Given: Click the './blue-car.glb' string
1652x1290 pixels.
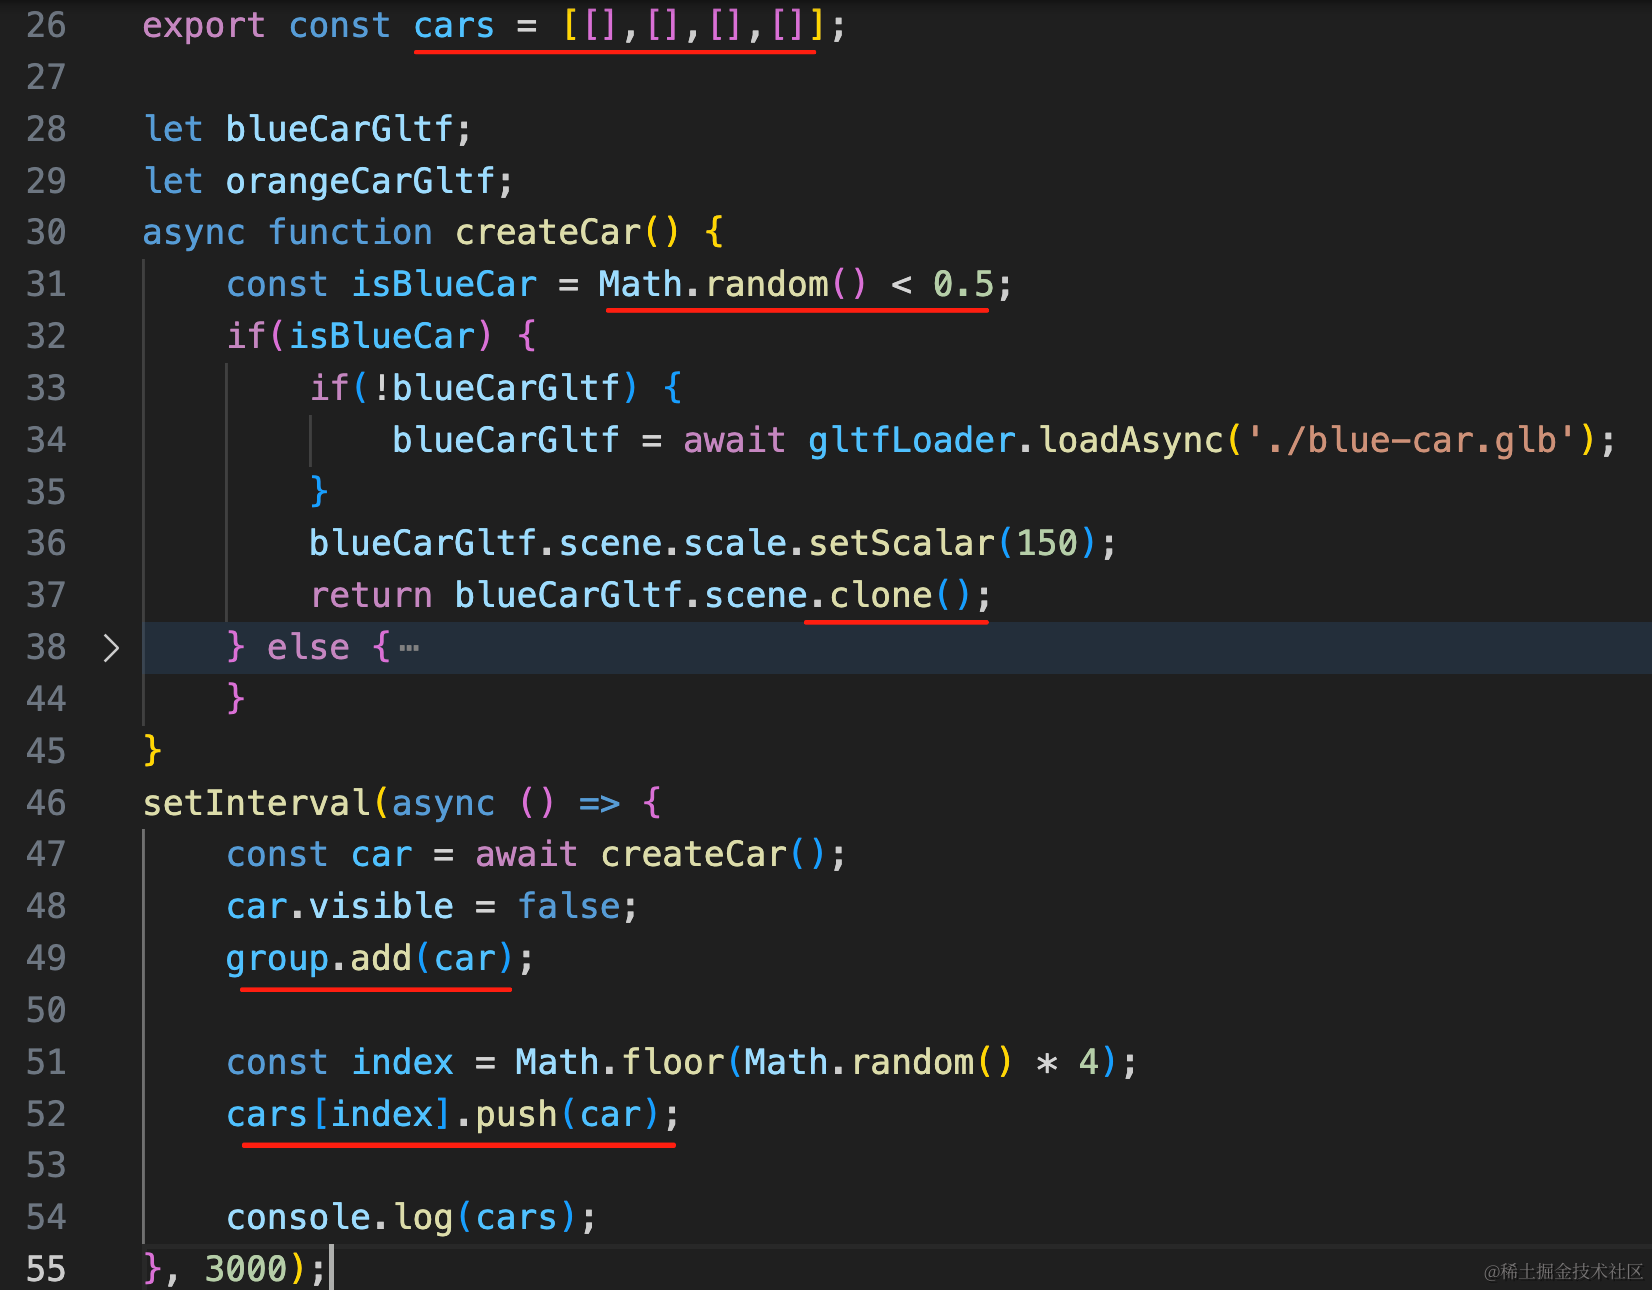Looking at the screenshot, I should pyautogui.click(x=1411, y=440).
